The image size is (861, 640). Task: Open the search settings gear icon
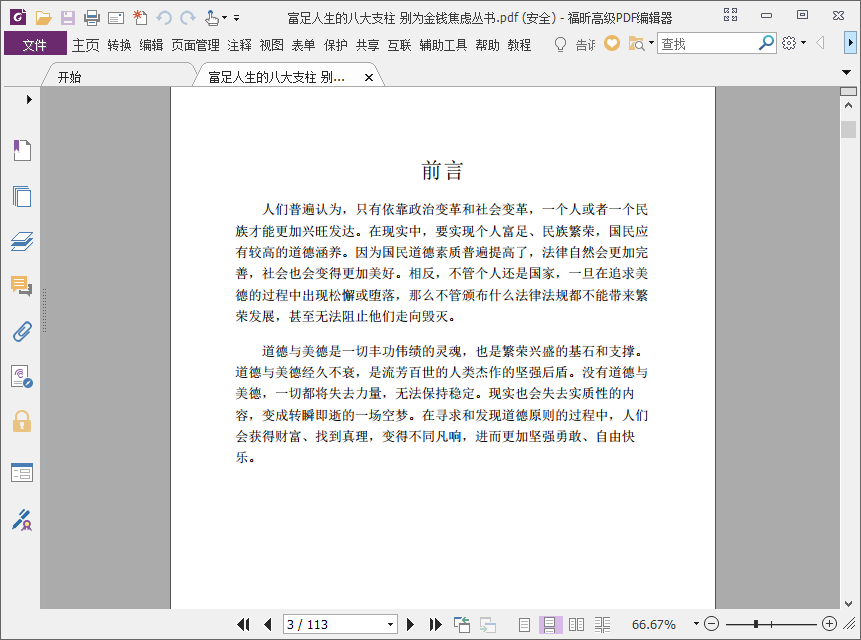[x=789, y=43]
